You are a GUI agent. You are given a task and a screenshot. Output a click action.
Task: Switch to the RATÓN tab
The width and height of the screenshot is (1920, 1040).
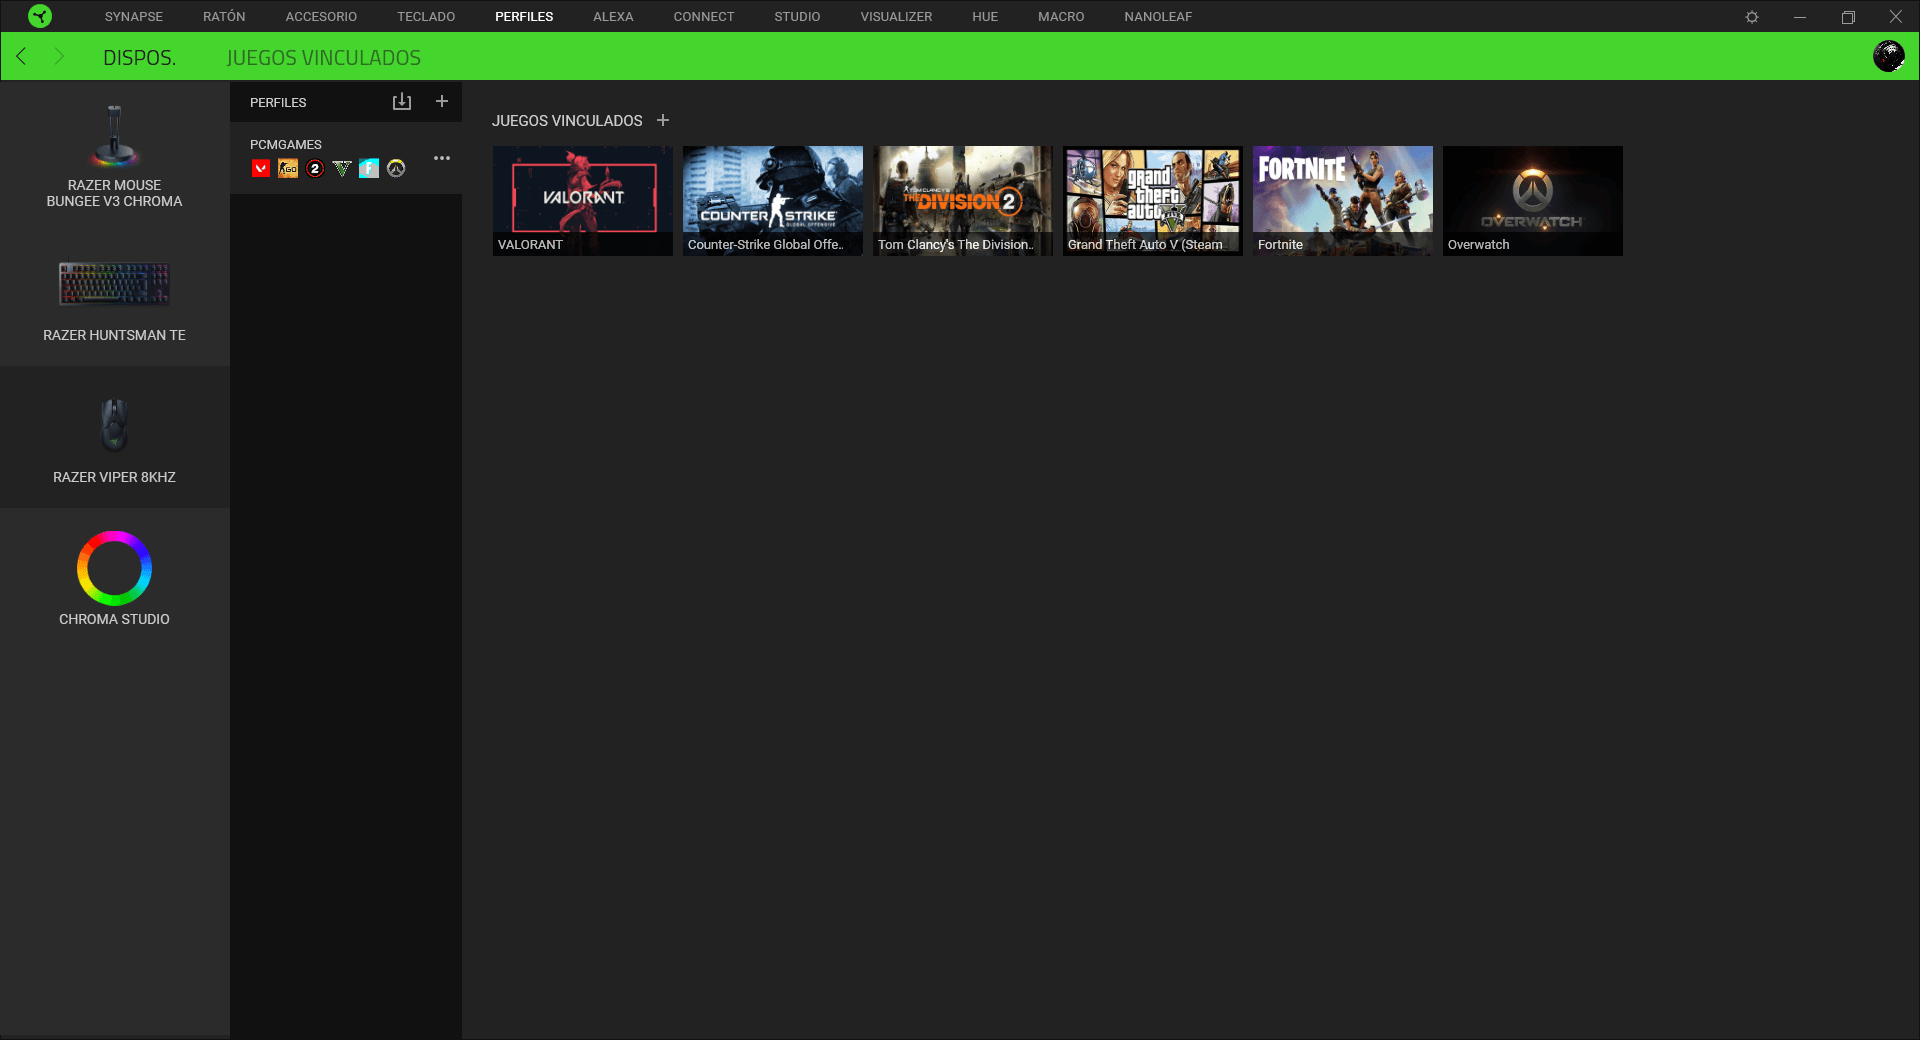tap(224, 16)
